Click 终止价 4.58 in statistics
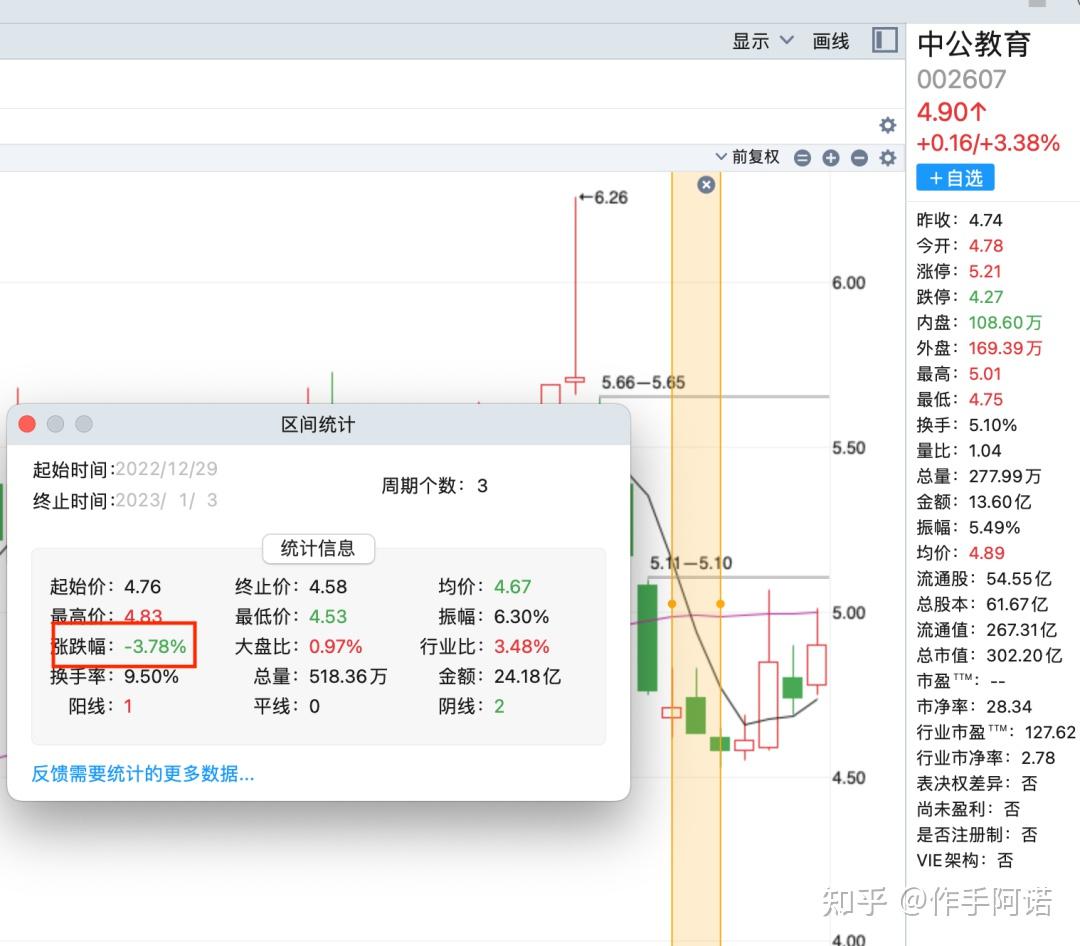Viewport: 1080px width, 946px height. point(328,587)
